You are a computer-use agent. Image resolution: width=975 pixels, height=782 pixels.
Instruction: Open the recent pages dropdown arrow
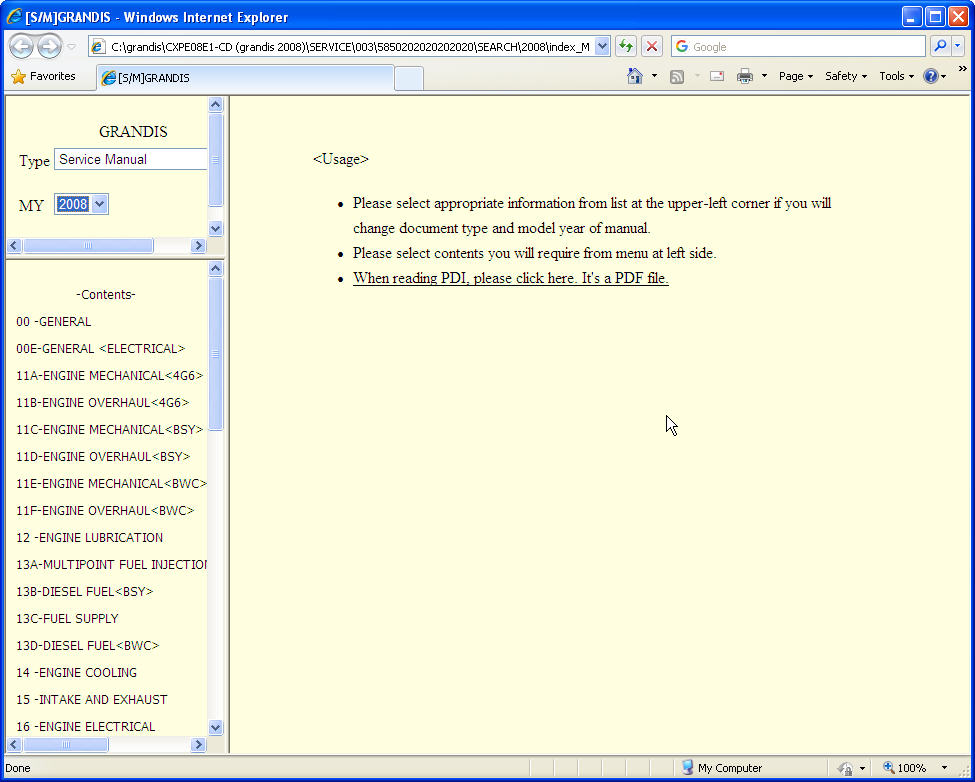tap(72, 47)
